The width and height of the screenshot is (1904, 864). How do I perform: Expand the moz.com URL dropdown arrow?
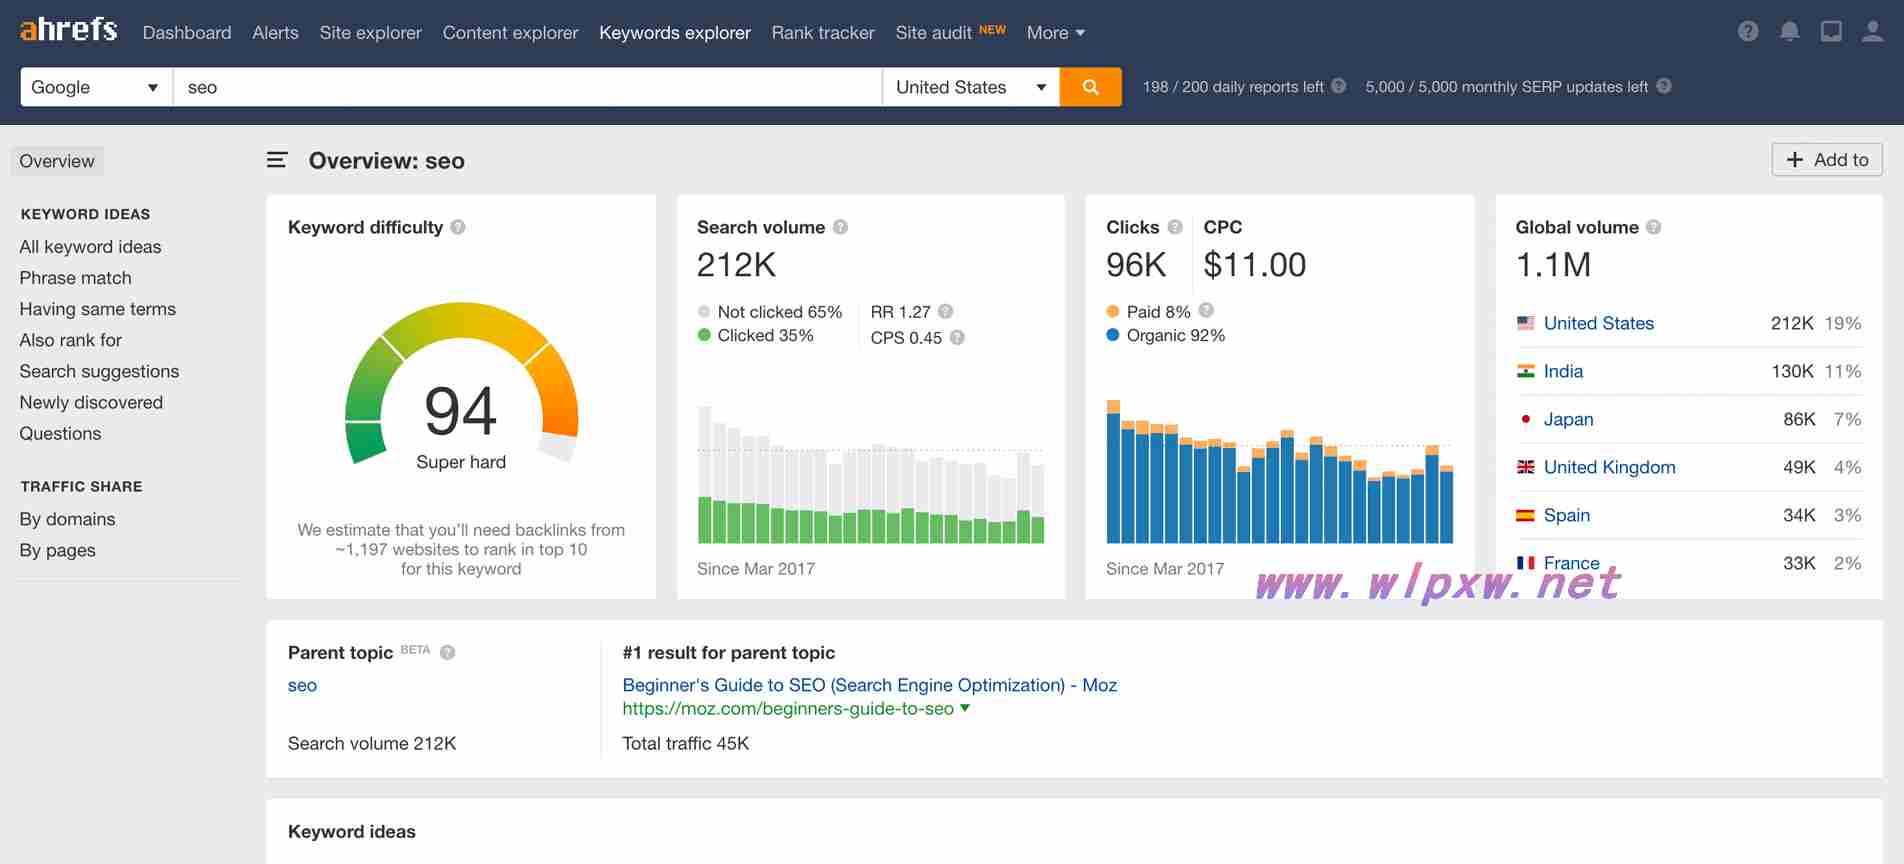pos(965,708)
